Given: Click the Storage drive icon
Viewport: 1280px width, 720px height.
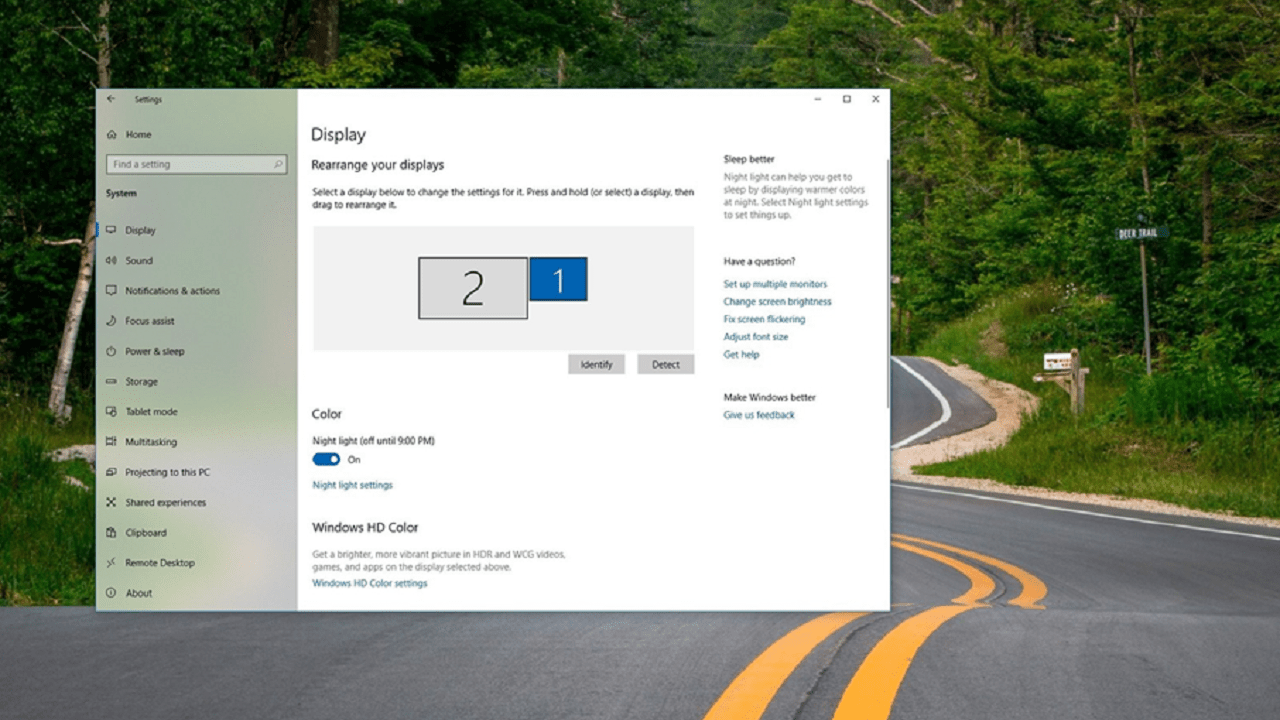Looking at the screenshot, I should [x=111, y=381].
